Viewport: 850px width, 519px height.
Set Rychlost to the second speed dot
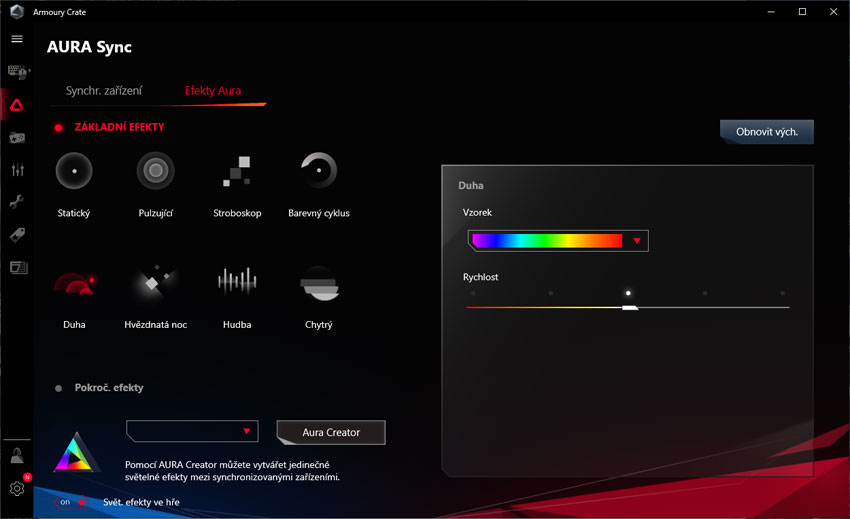pyautogui.click(x=551, y=293)
